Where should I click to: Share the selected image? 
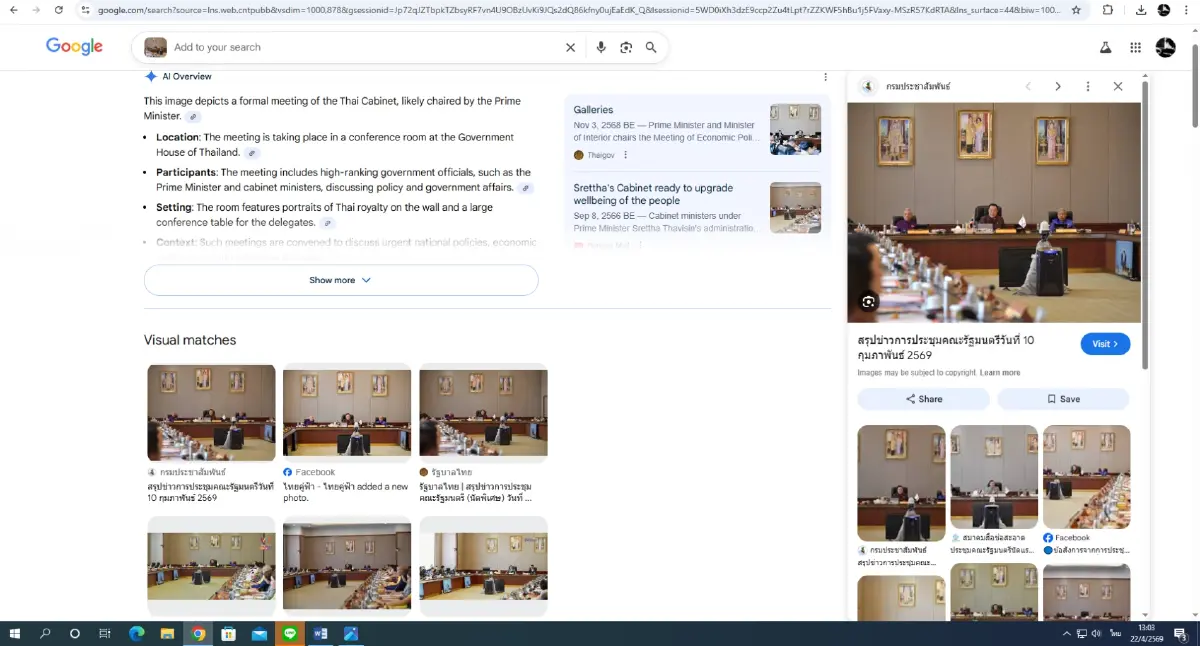(x=923, y=399)
